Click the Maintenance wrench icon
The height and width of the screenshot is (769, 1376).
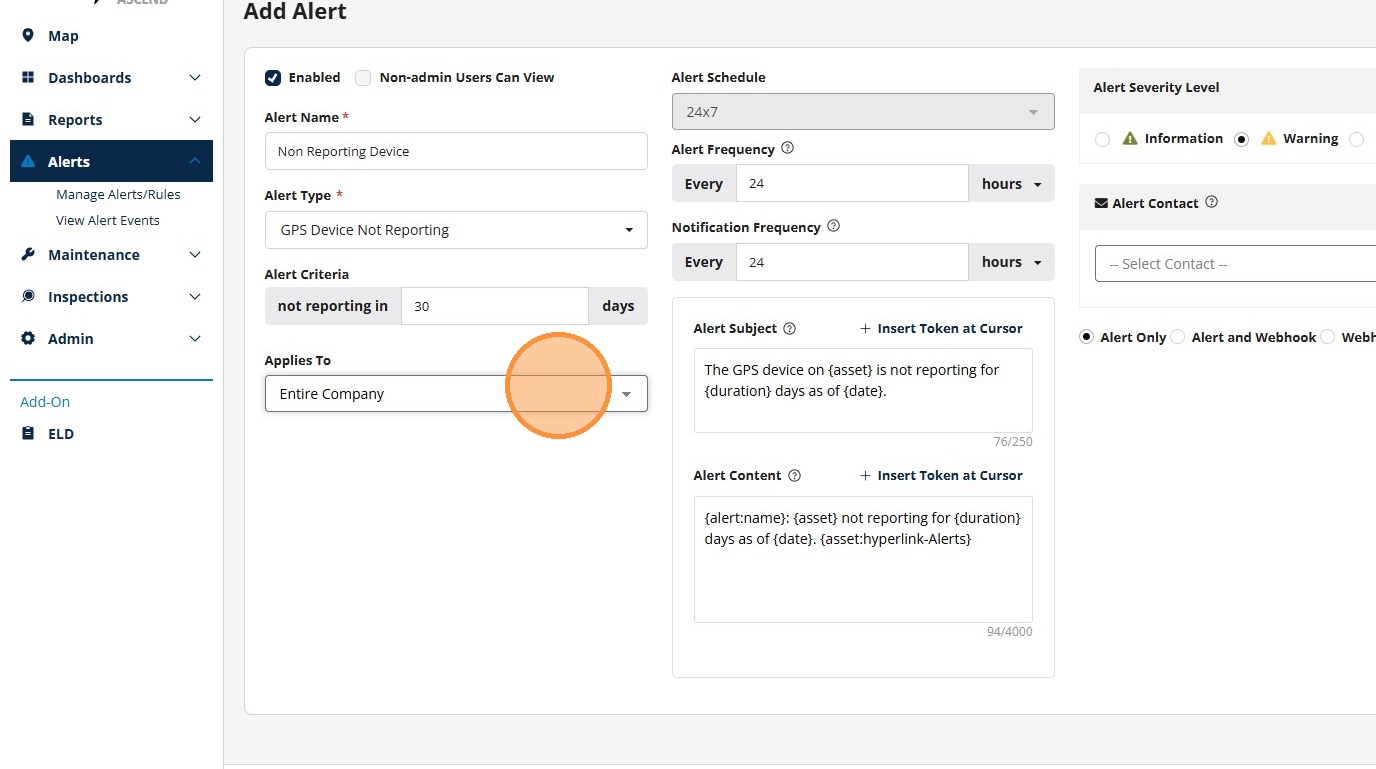28,255
